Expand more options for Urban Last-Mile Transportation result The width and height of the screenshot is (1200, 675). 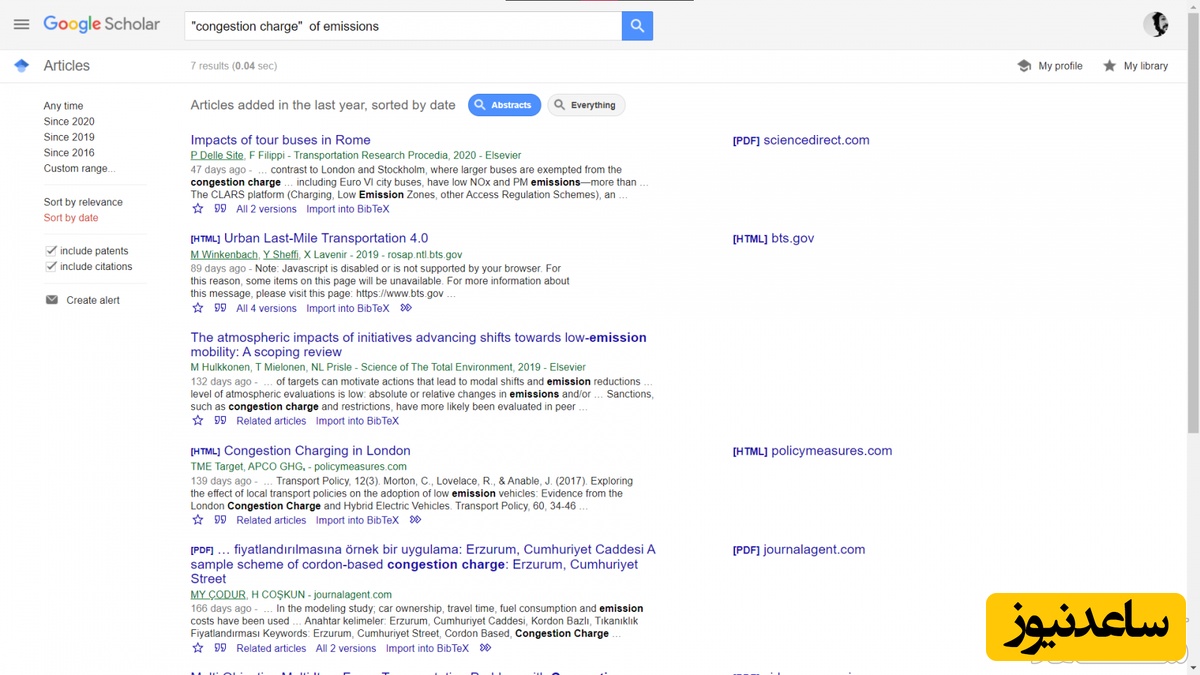pyautogui.click(x=406, y=309)
